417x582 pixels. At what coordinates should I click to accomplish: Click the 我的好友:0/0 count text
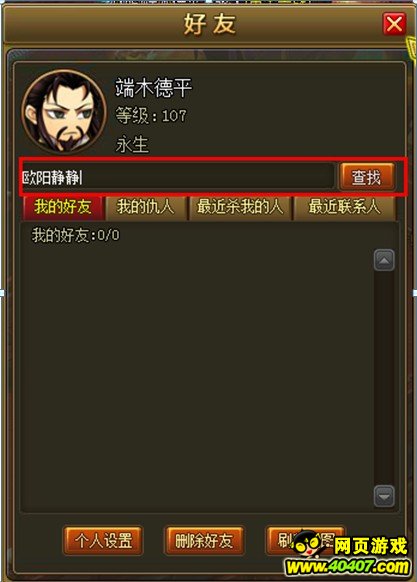click(76, 235)
